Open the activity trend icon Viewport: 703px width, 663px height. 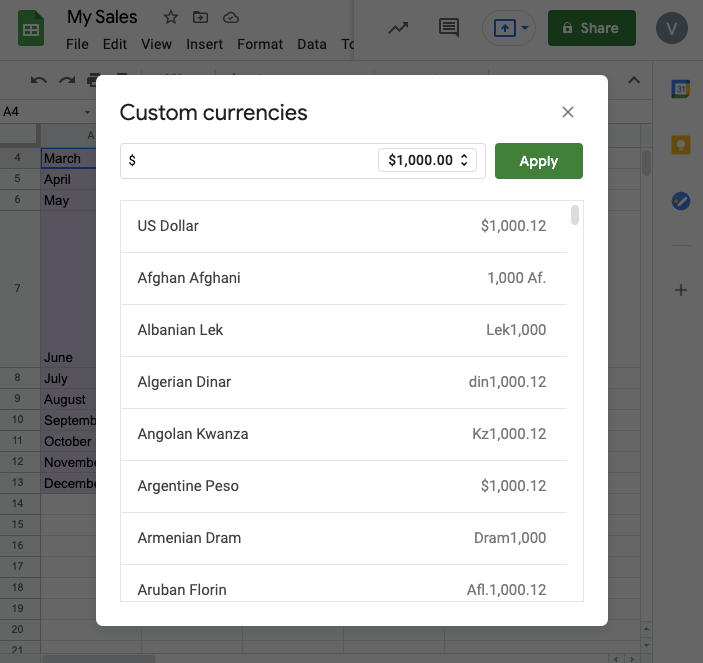click(398, 28)
